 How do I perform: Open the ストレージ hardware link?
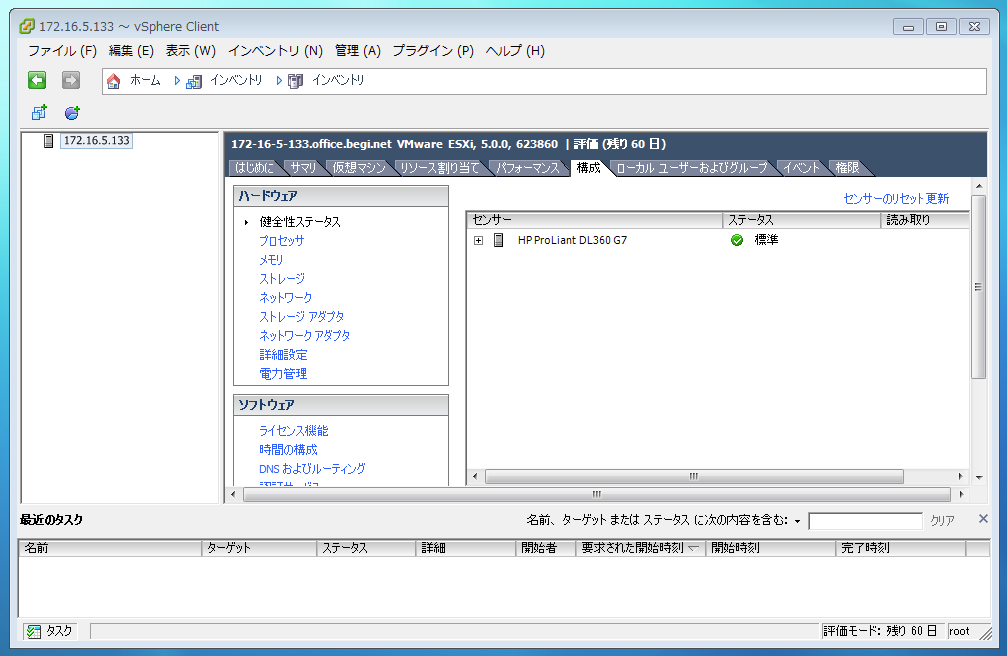pos(282,279)
